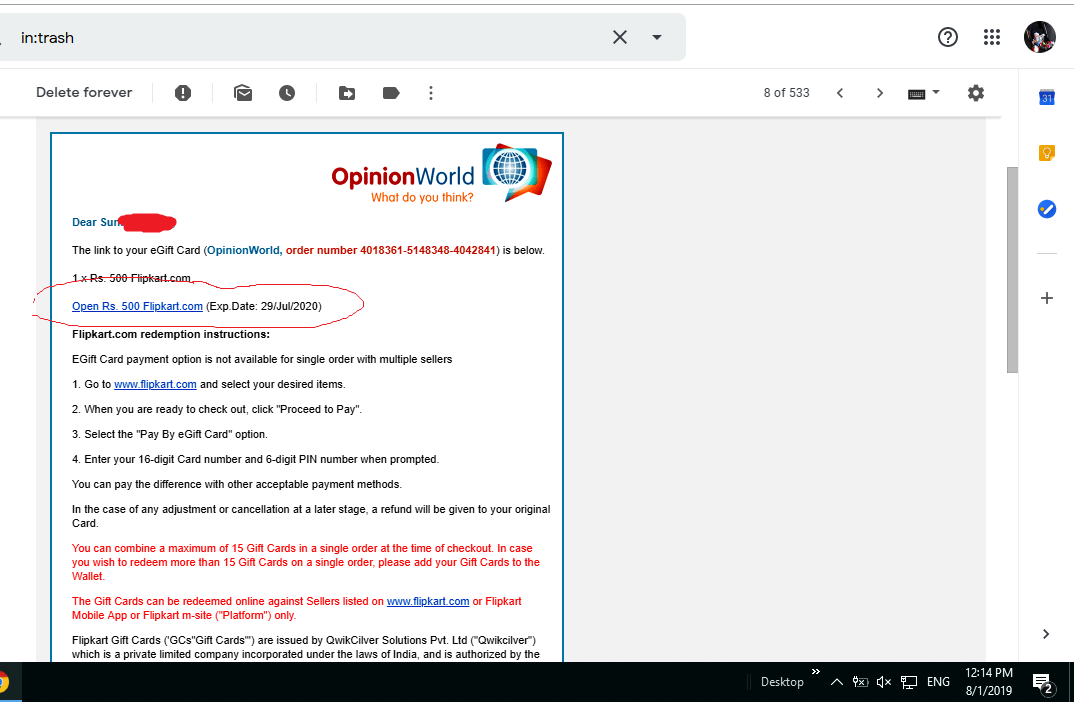This screenshot has height=702, width=1074.
Task: Hide side panel with chevron arrow
Action: [x=1046, y=634]
